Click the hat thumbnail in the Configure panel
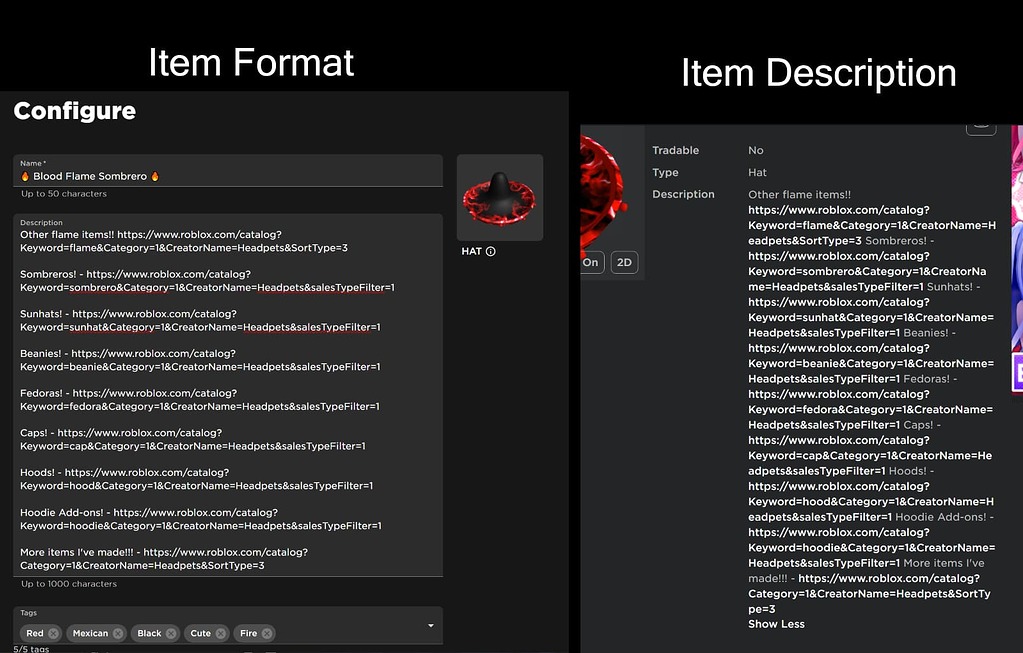This screenshot has width=1023, height=653. [x=500, y=197]
